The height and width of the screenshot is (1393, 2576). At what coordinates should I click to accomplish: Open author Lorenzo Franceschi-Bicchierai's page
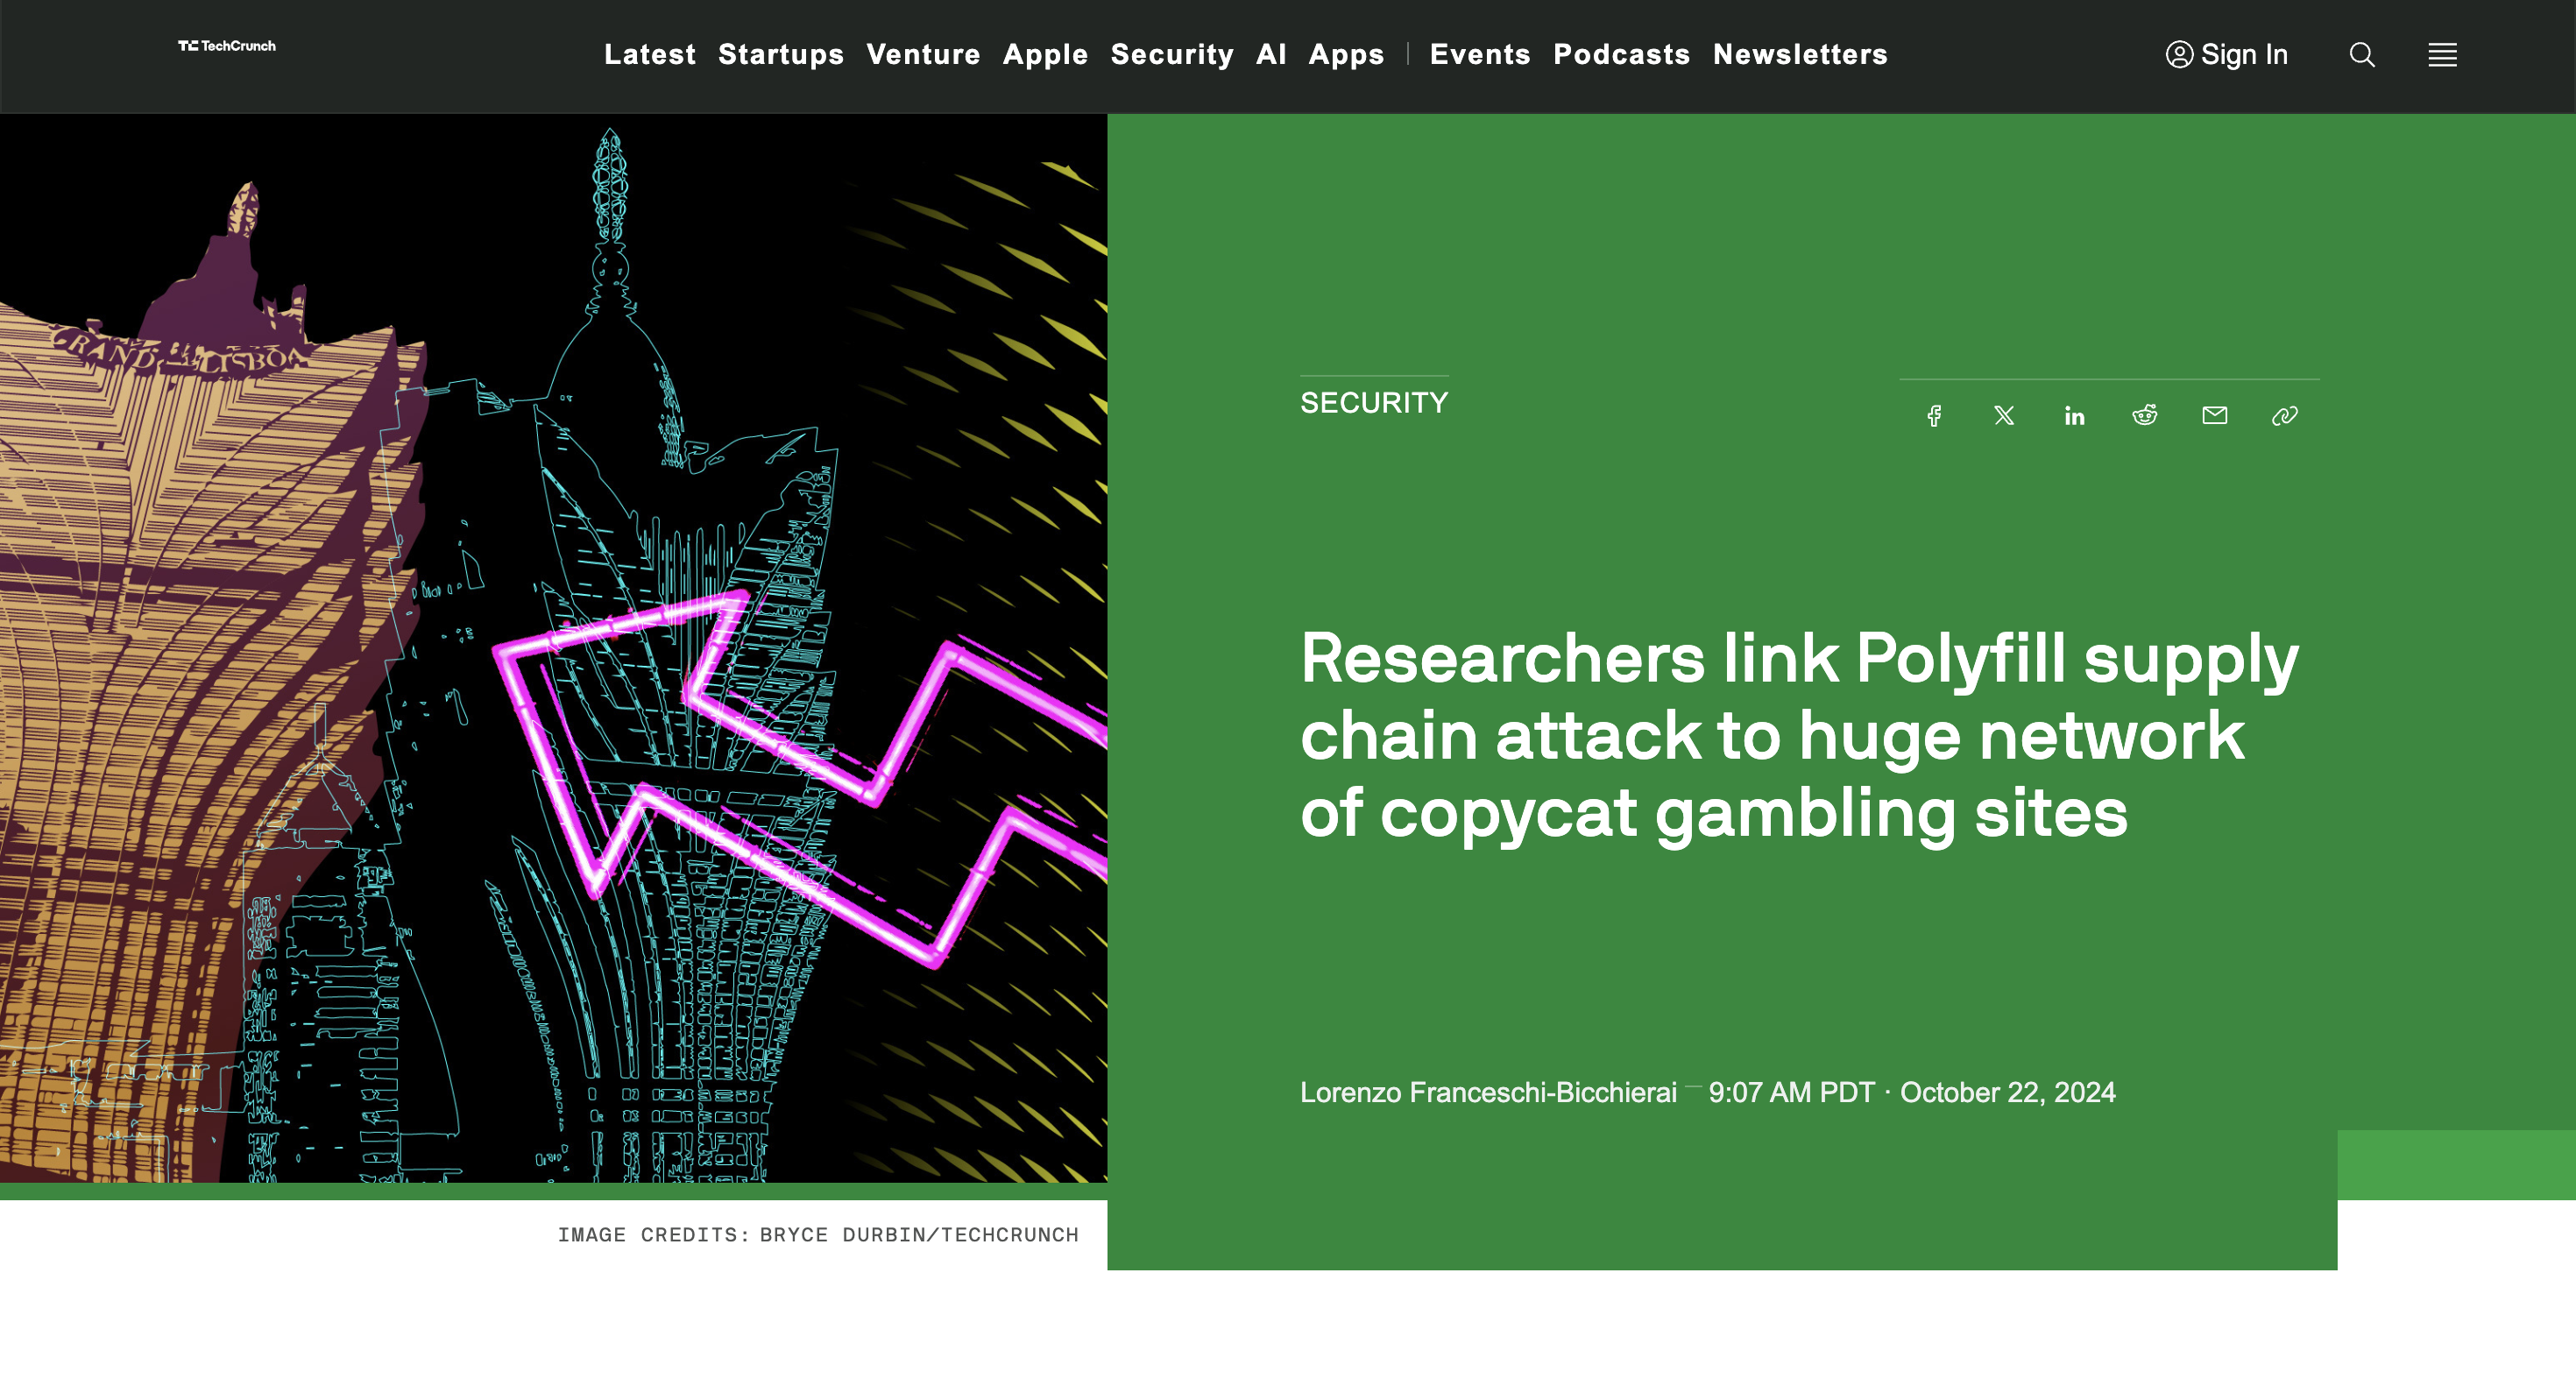click(1488, 1092)
